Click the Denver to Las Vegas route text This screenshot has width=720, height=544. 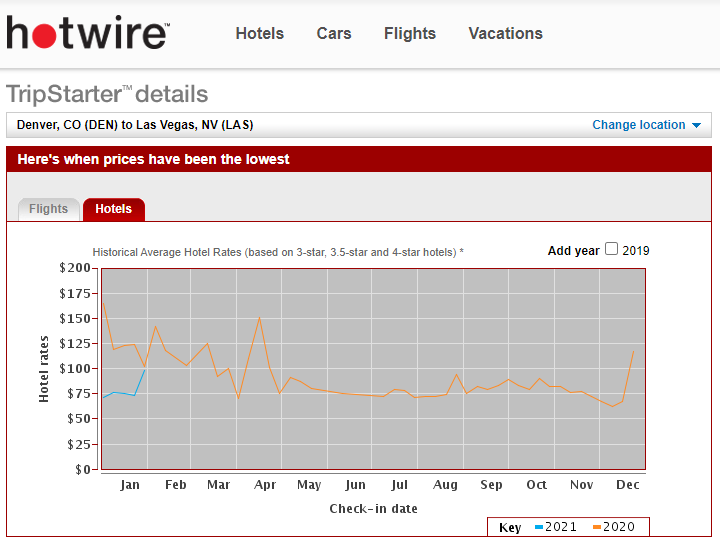click(135, 125)
